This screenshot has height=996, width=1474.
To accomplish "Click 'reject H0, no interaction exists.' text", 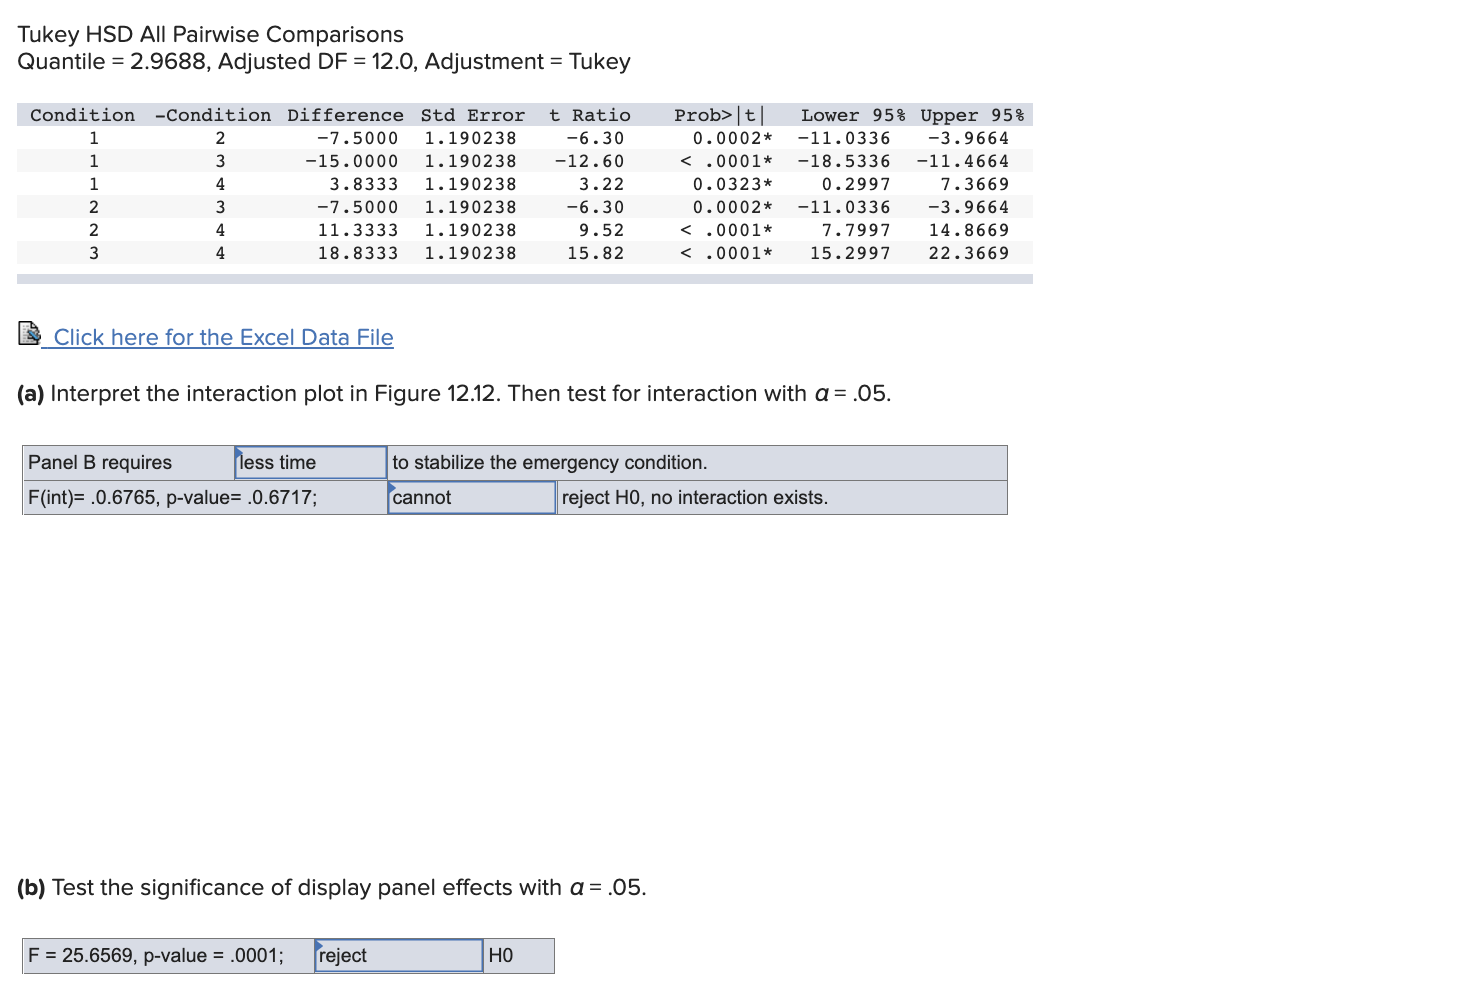I will [x=694, y=498].
